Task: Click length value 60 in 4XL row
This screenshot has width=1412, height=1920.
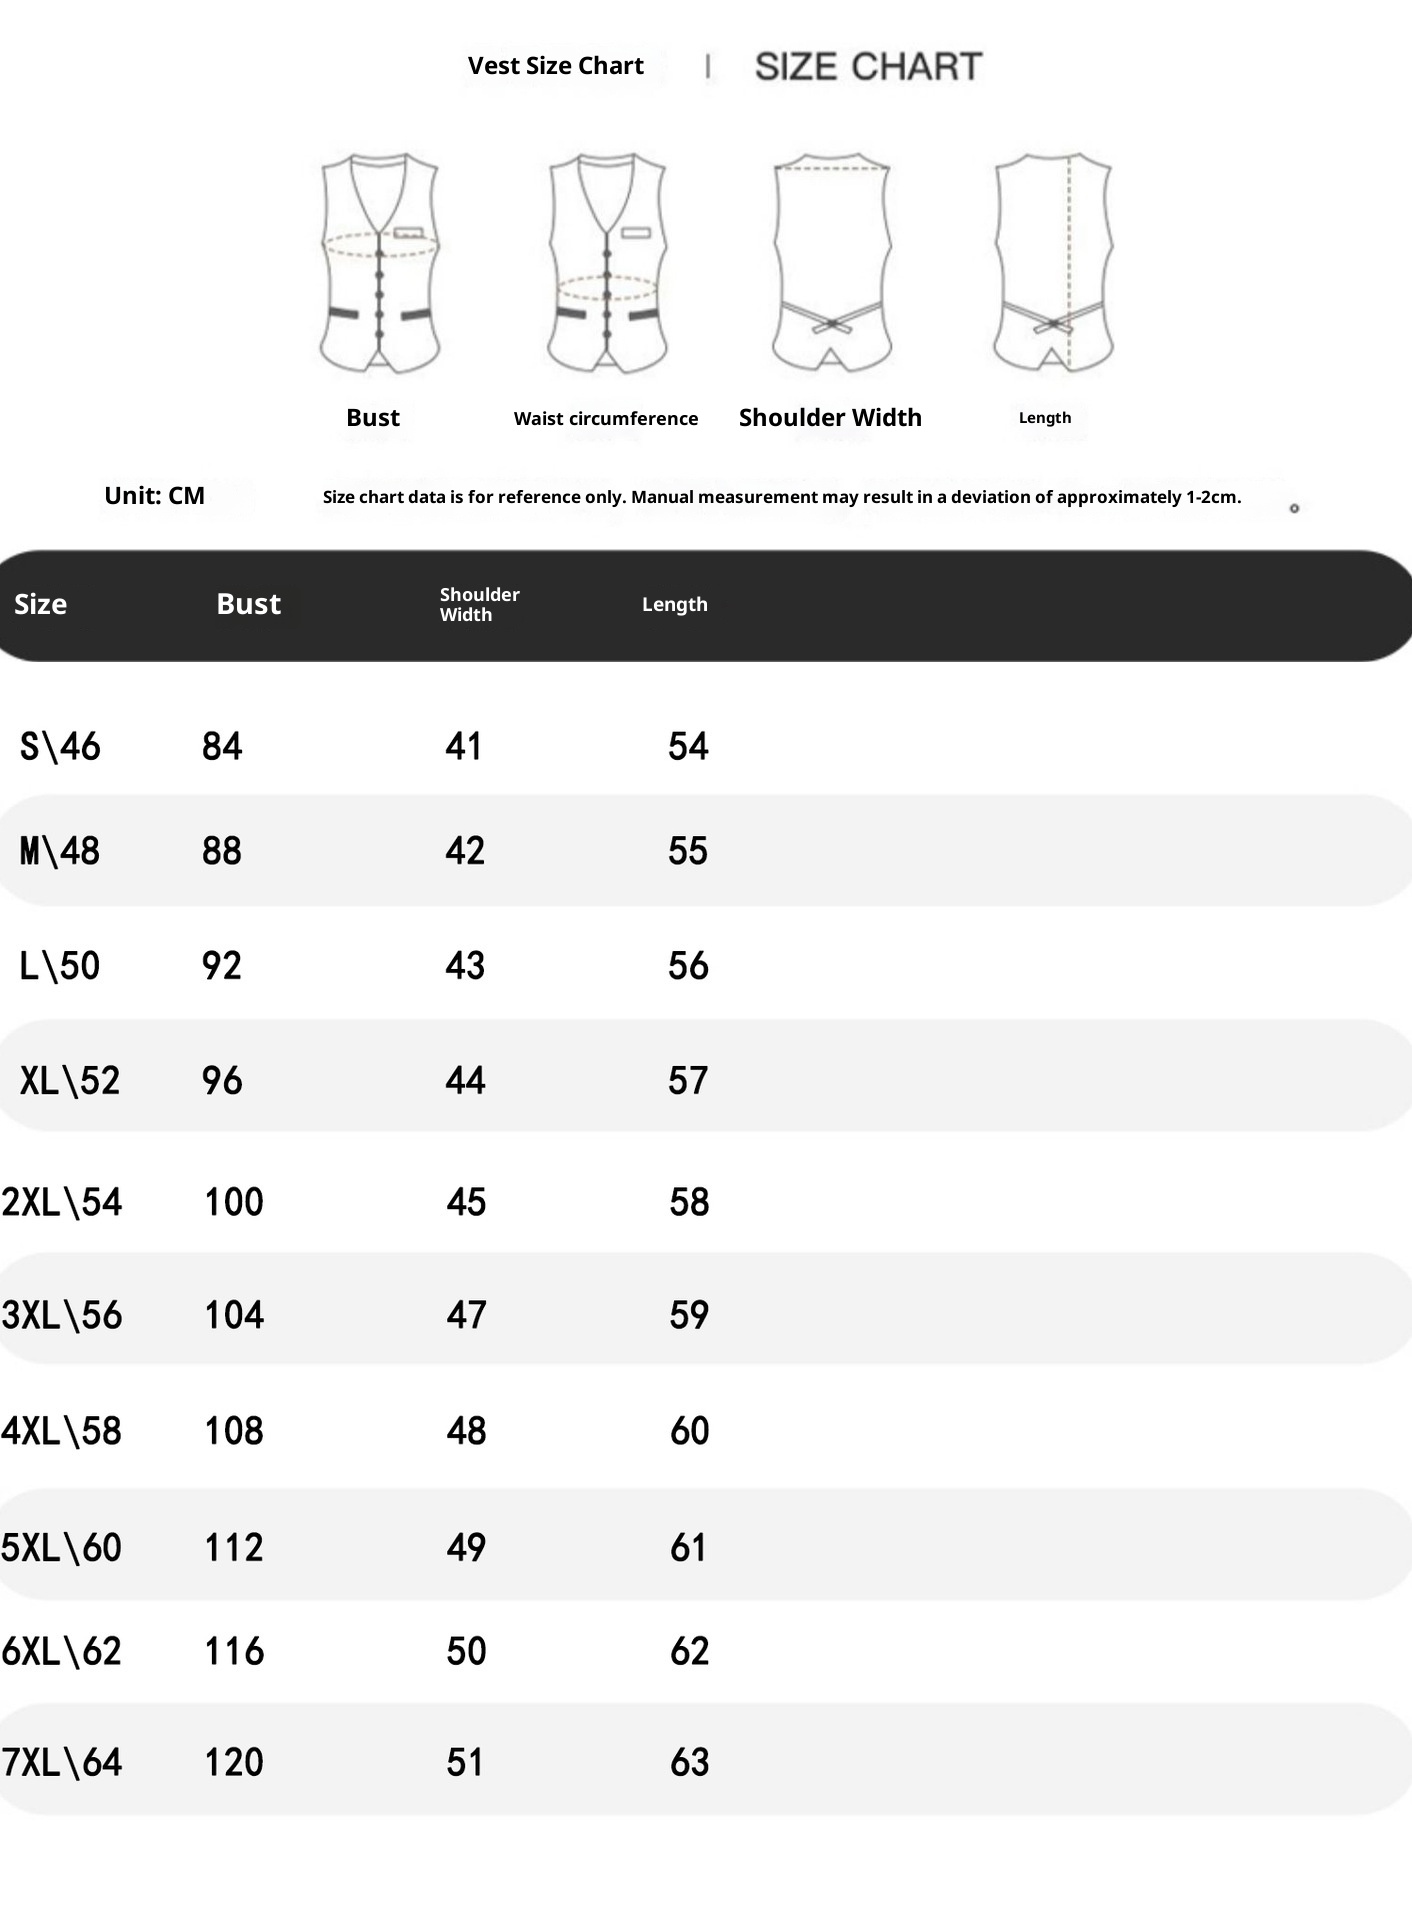Action: pos(689,1430)
